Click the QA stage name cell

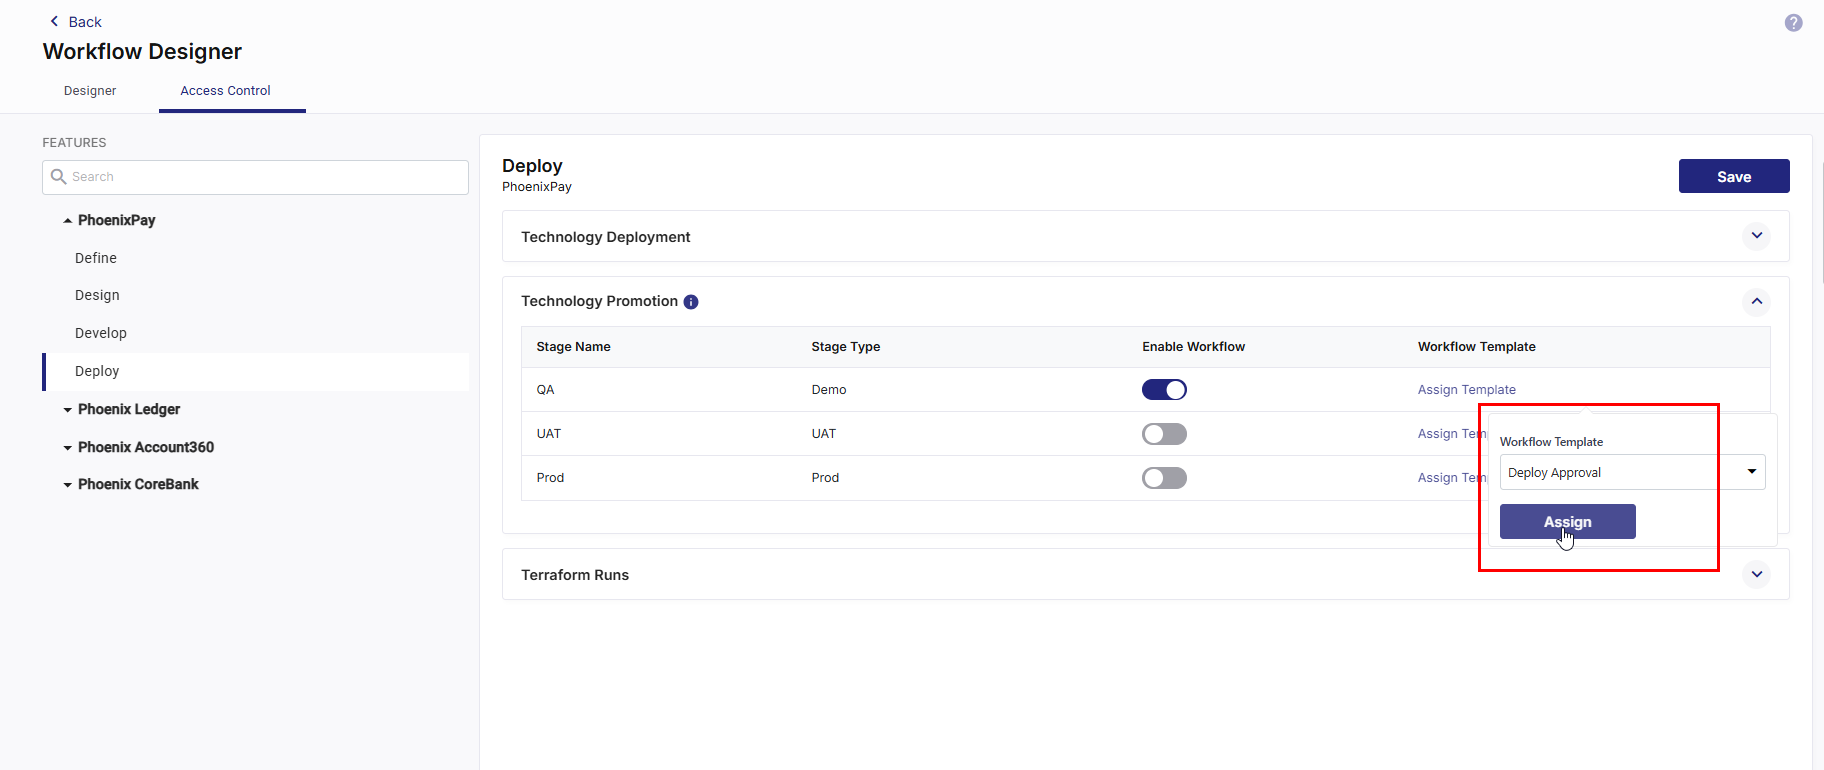click(545, 390)
